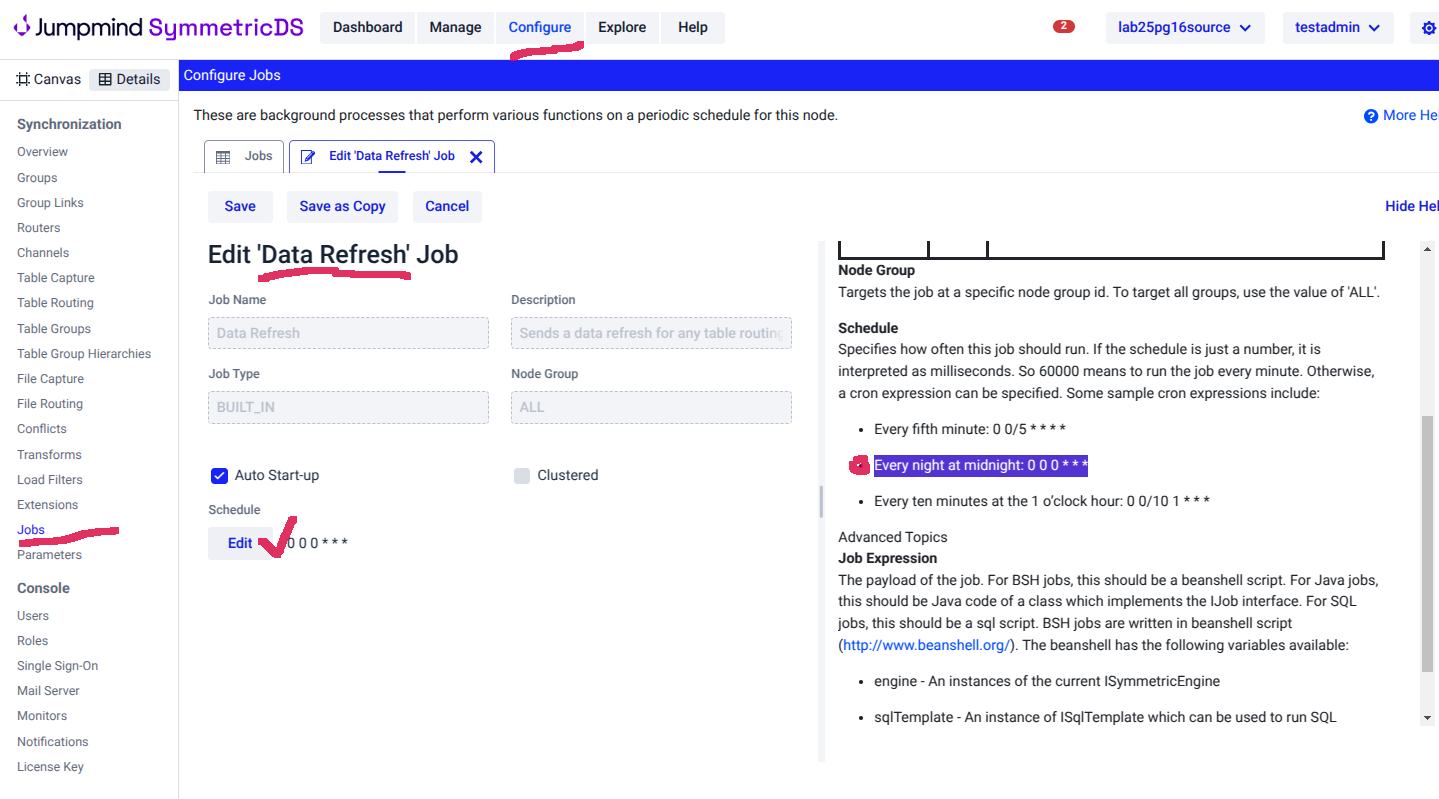This screenshot has height=799, width=1439.
Task: Click the help panel scroll down arrow
Action: click(x=1426, y=717)
